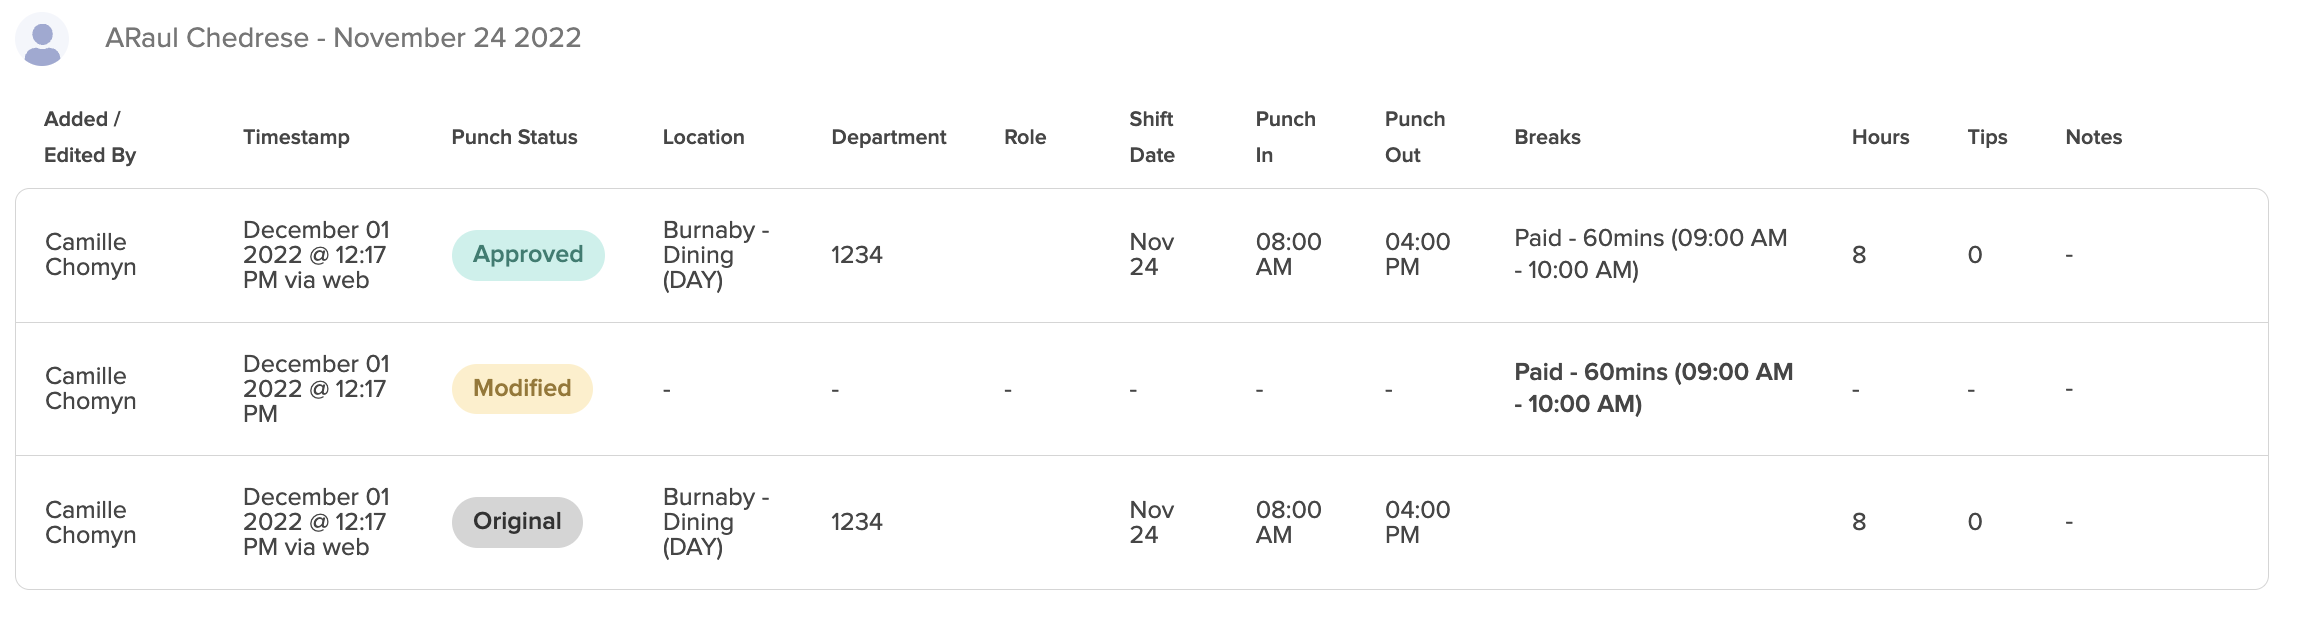Screen dimensions: 2306x618
Task: Click the Added / Edited By header
Action: click(89, 137)
